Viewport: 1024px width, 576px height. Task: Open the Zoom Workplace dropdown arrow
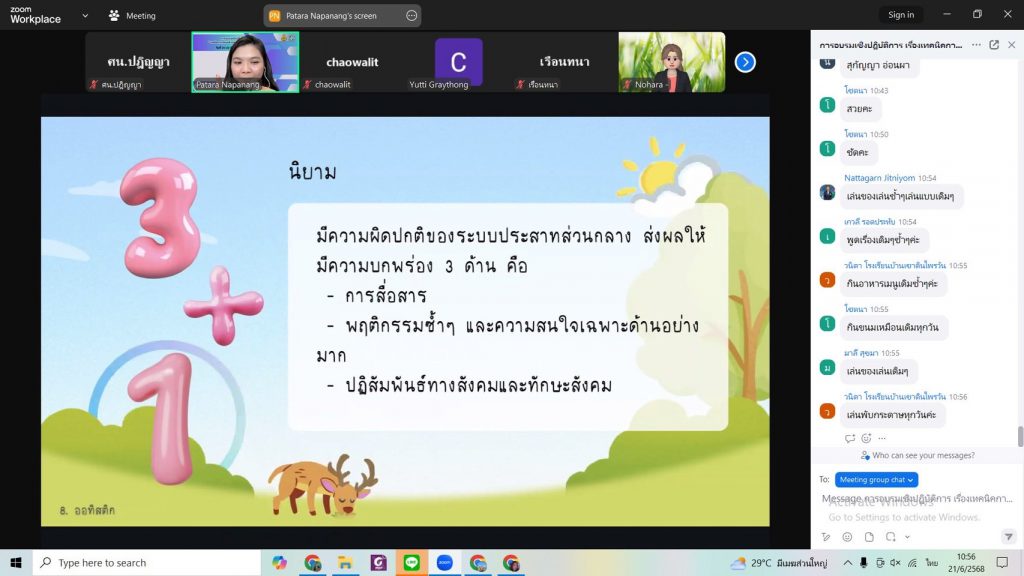[x=85, y=16]
